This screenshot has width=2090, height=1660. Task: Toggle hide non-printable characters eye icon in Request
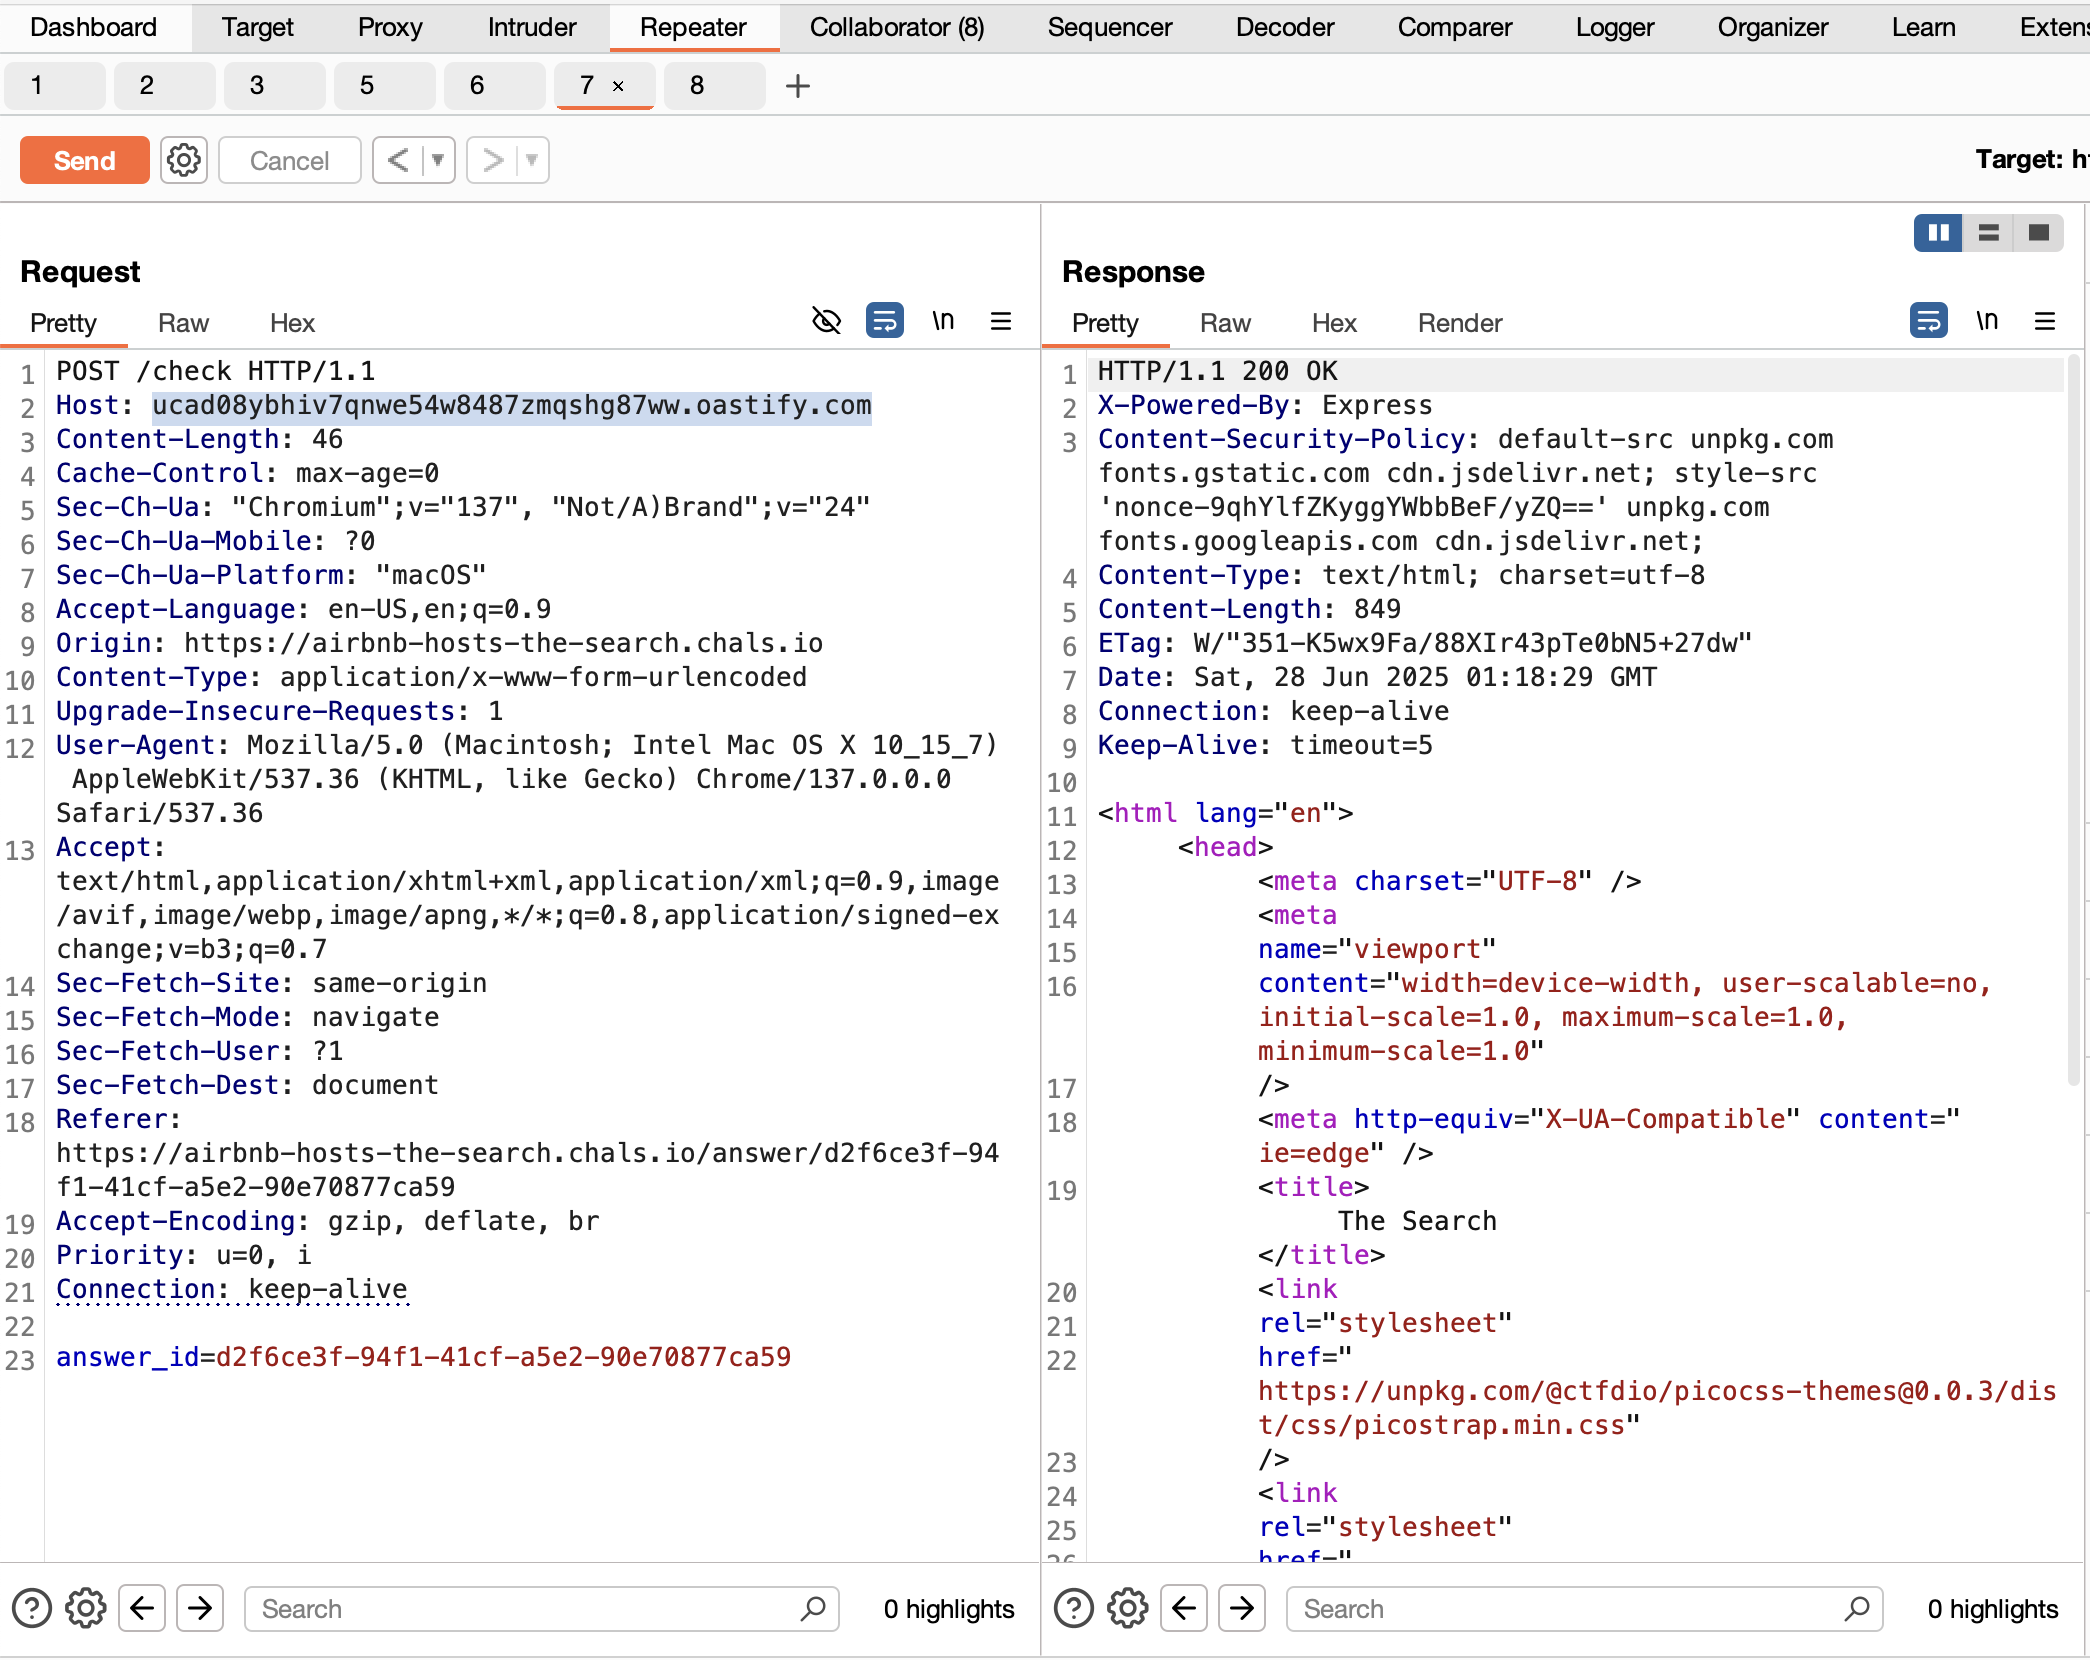[x=826, y=321]
